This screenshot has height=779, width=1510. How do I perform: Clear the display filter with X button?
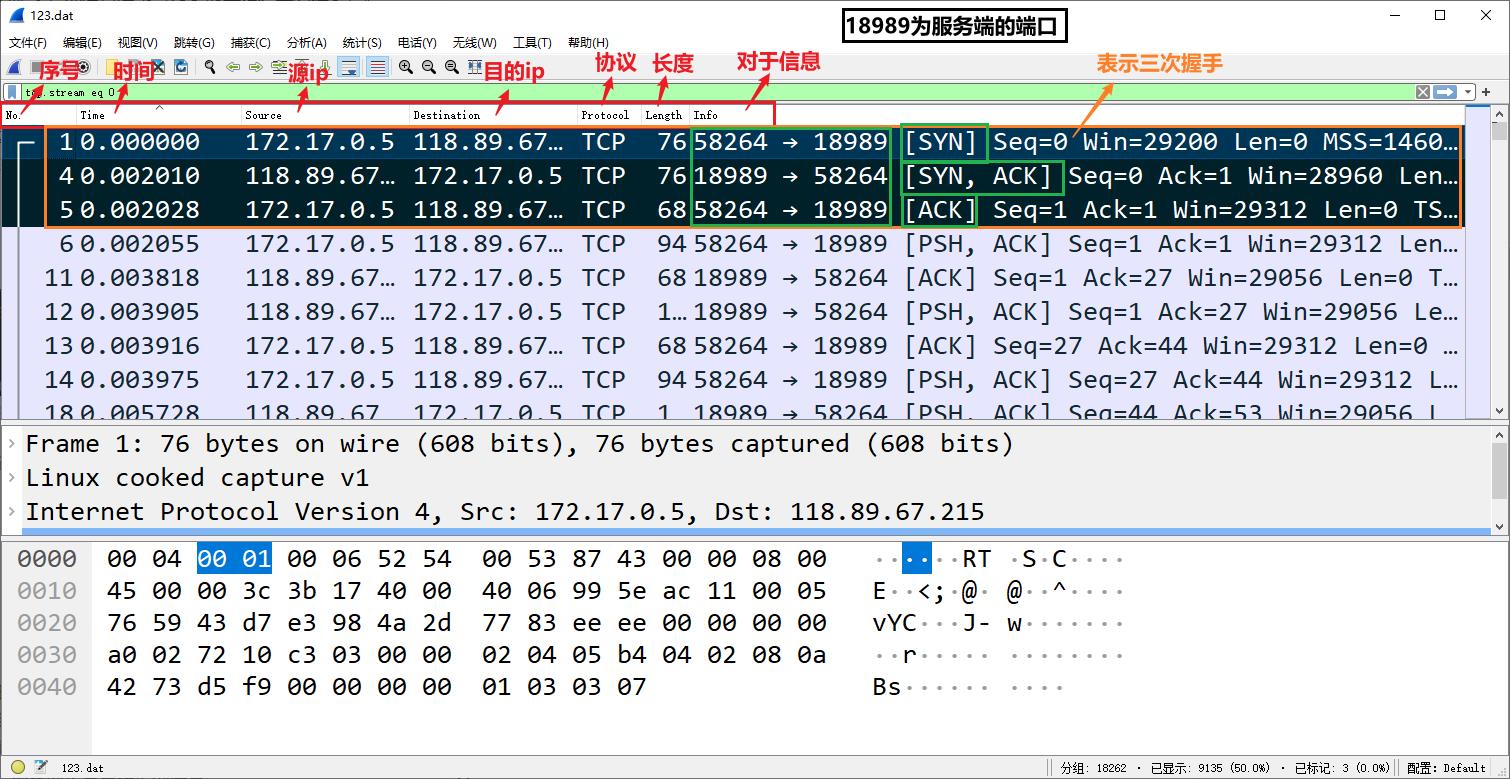click(x=1422, y=92)
